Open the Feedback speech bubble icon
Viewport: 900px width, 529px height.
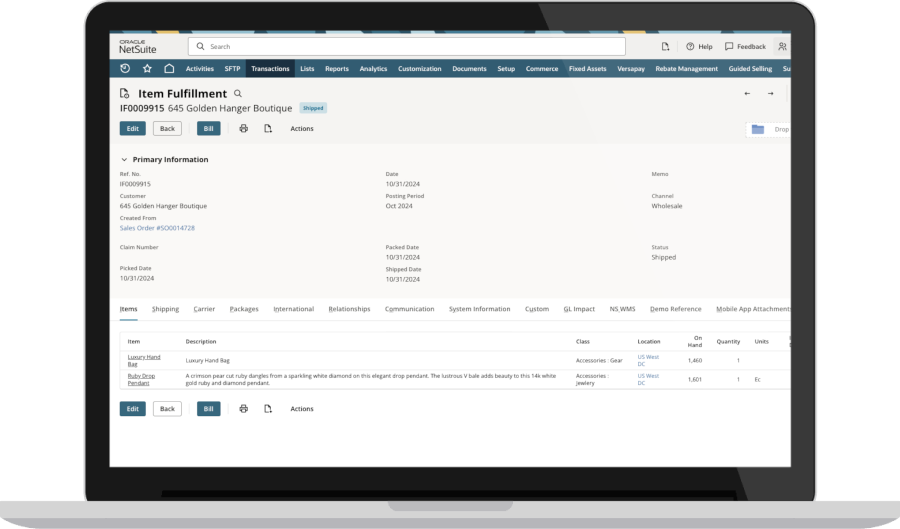point(729,47)
